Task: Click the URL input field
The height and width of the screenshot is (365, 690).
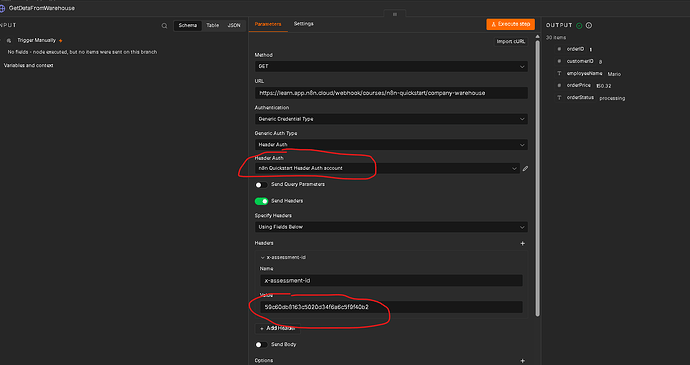Action: click(391, 93)
